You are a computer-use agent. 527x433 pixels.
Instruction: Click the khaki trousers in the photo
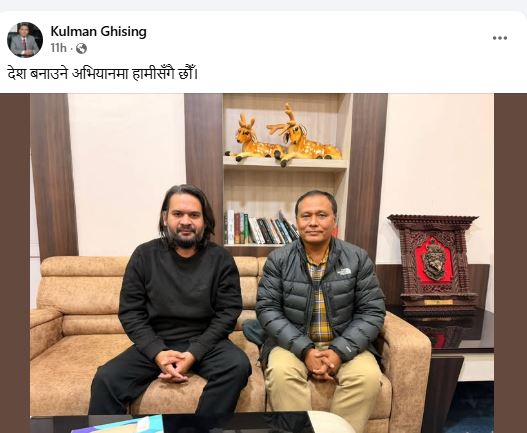click(x=324, y=387)
